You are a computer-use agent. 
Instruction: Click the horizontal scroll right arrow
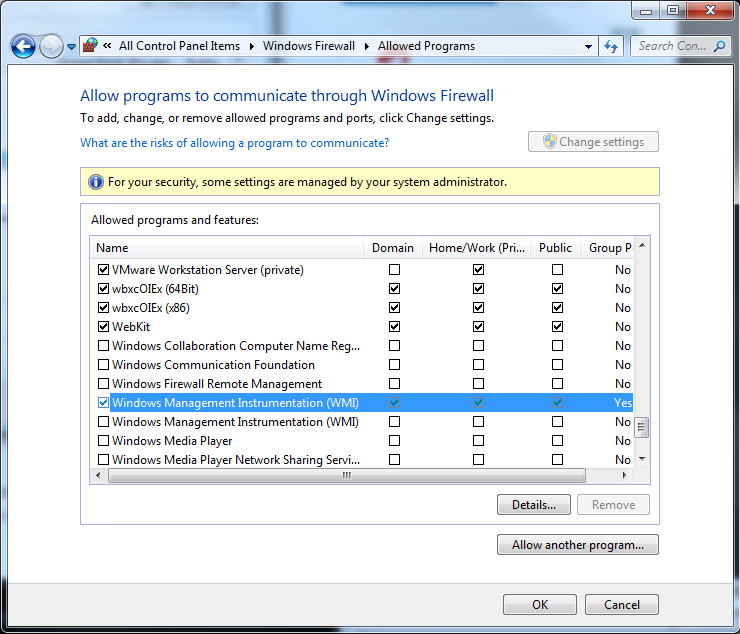click(624, 475)
